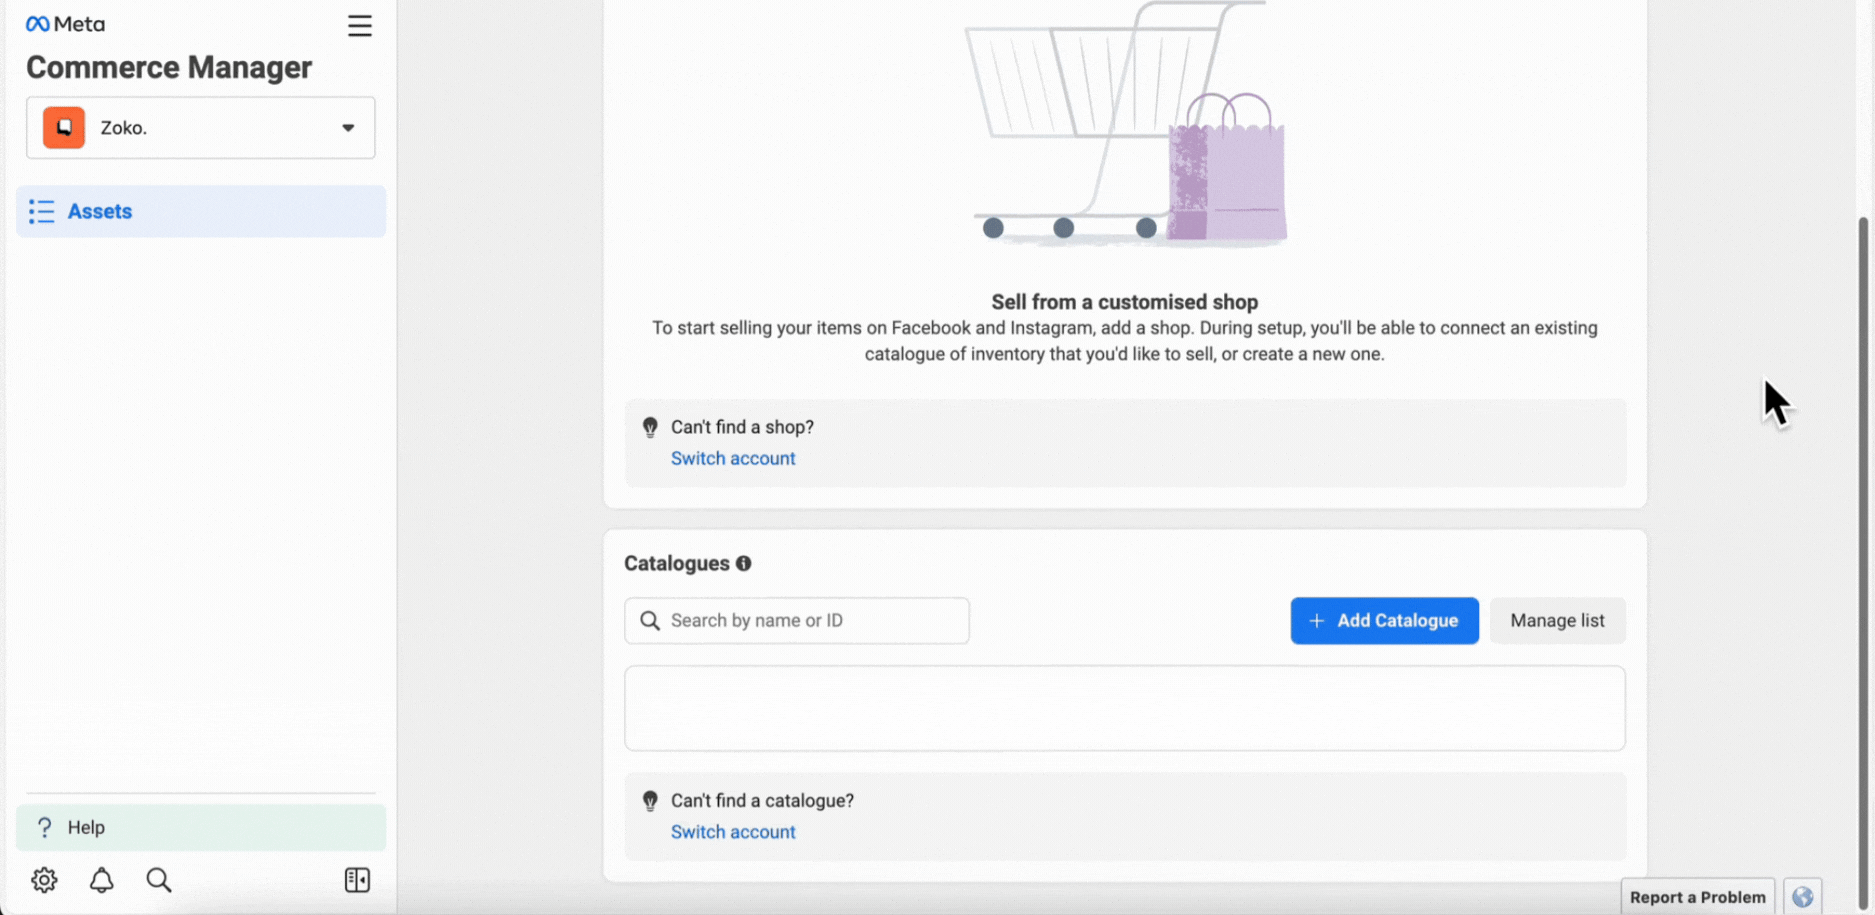
Task: Select Assets in the sidebar
Action: click(x=201, y=211)
